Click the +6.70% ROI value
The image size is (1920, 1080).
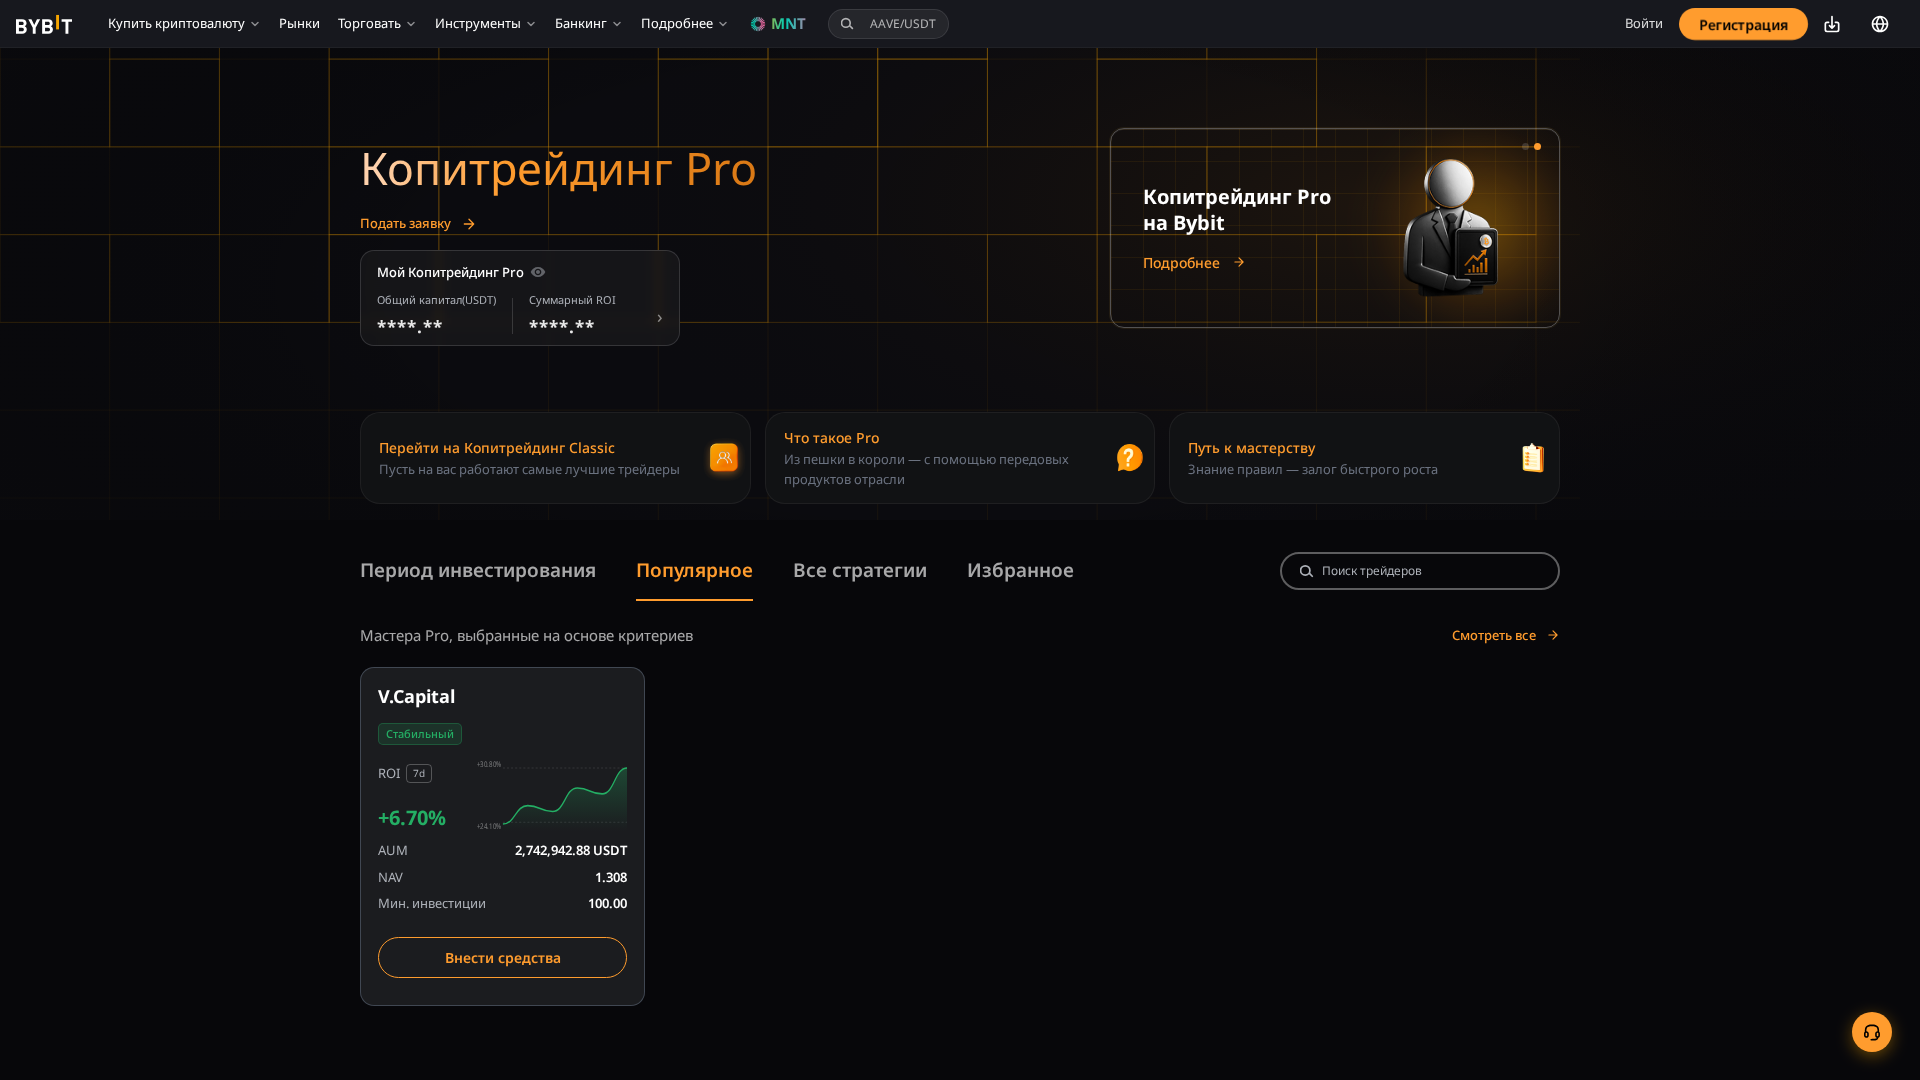[412, 818]
